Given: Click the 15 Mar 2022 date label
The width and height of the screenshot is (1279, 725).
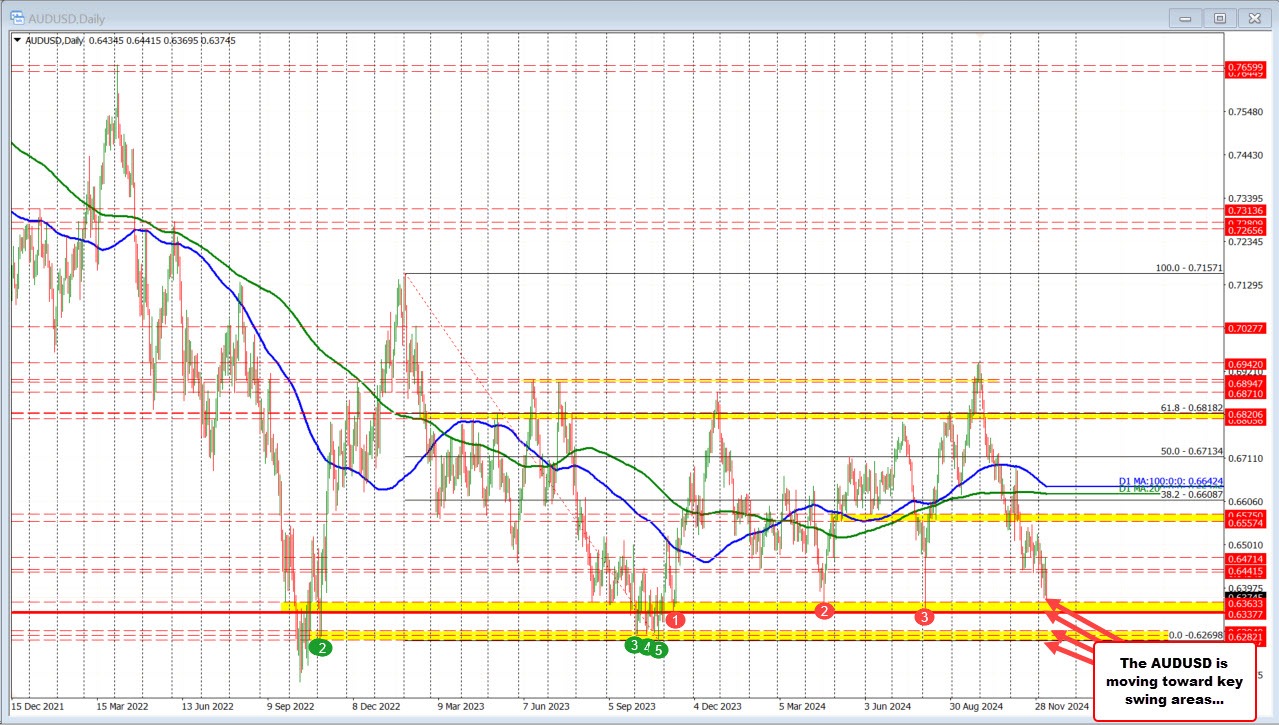Looking at the screenshot, I should (124, 705).
